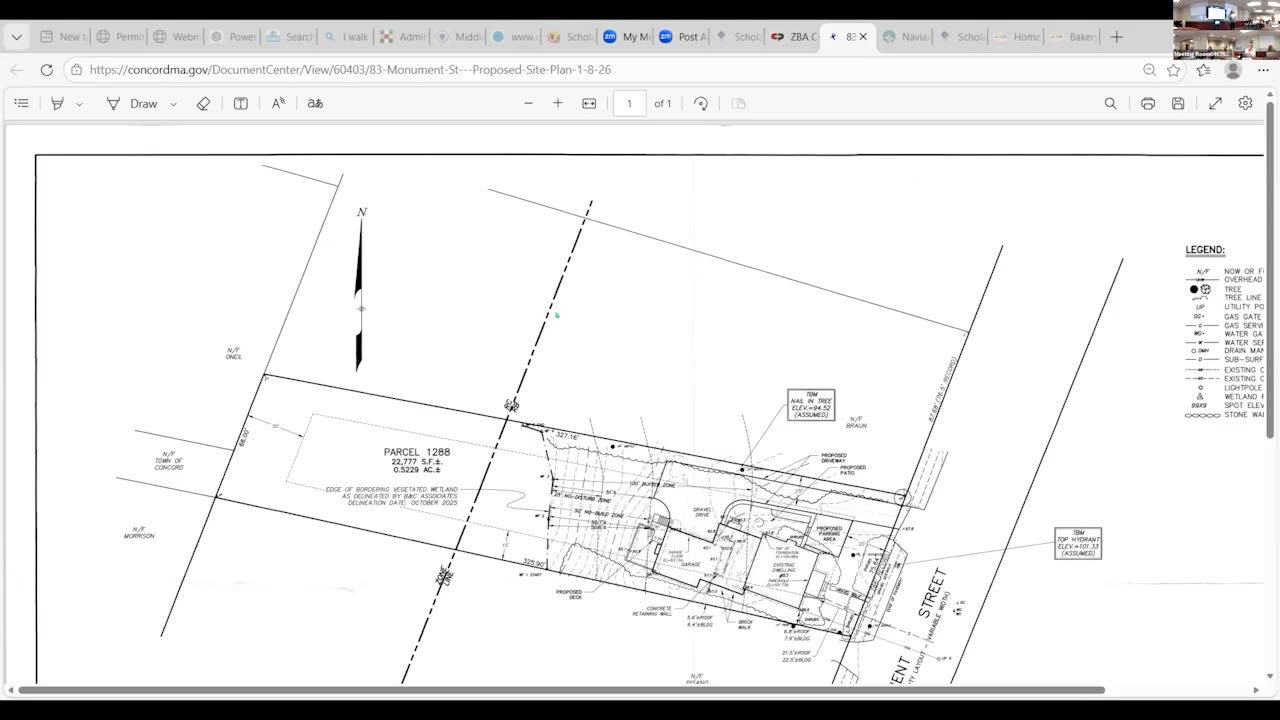Click the concordma.gov address bar
This screenshot has height=720, width=1280.
(x=350, y=70)
